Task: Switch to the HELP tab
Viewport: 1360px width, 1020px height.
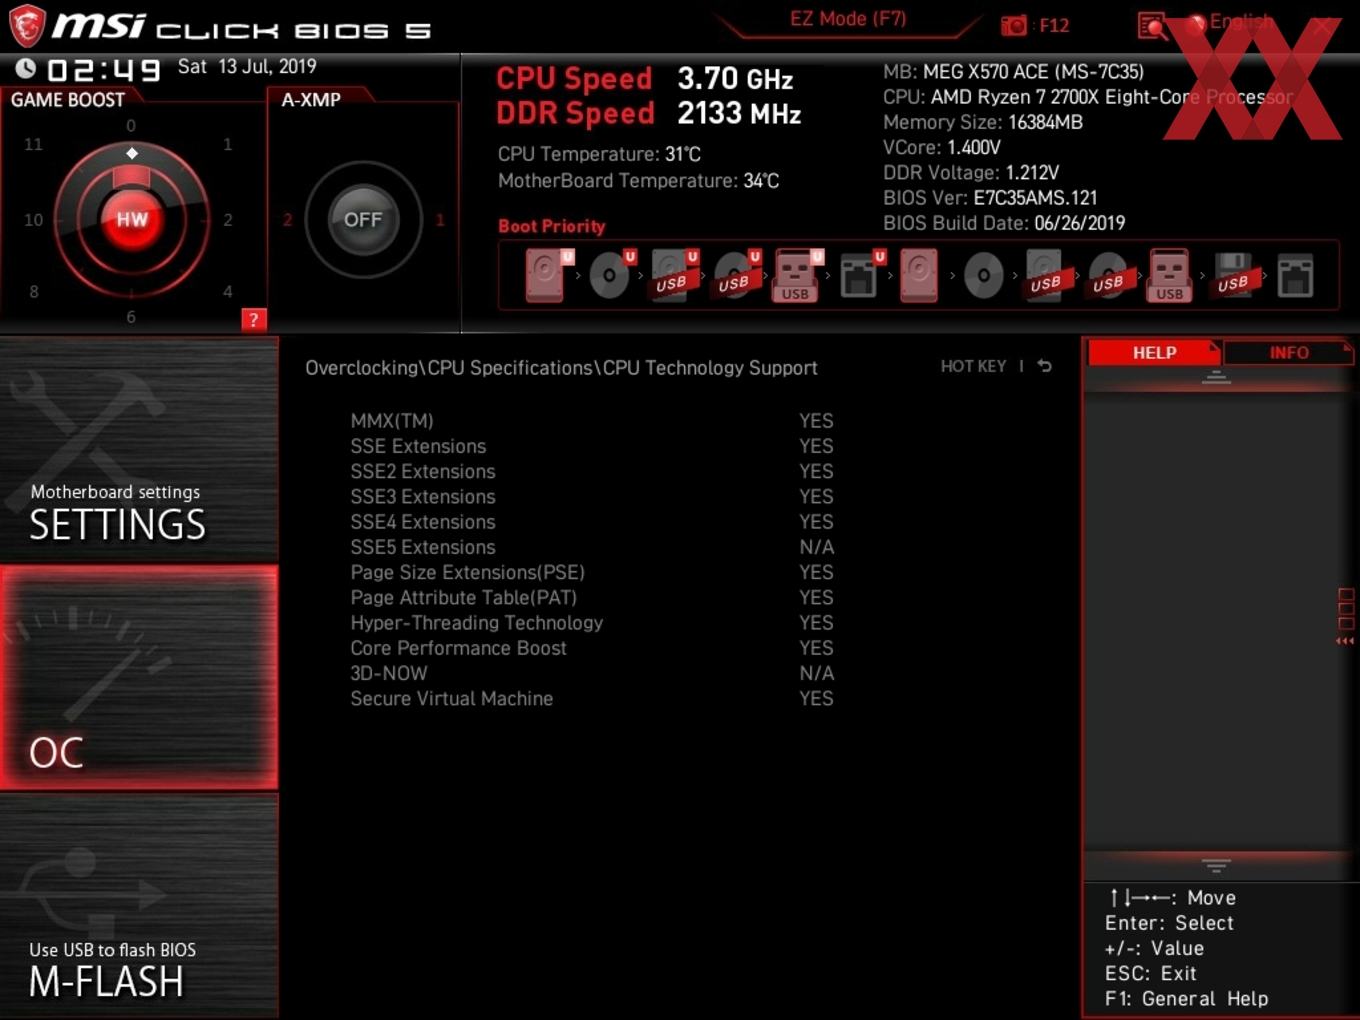Action: pyautogui.click(x=1154, y=353)
